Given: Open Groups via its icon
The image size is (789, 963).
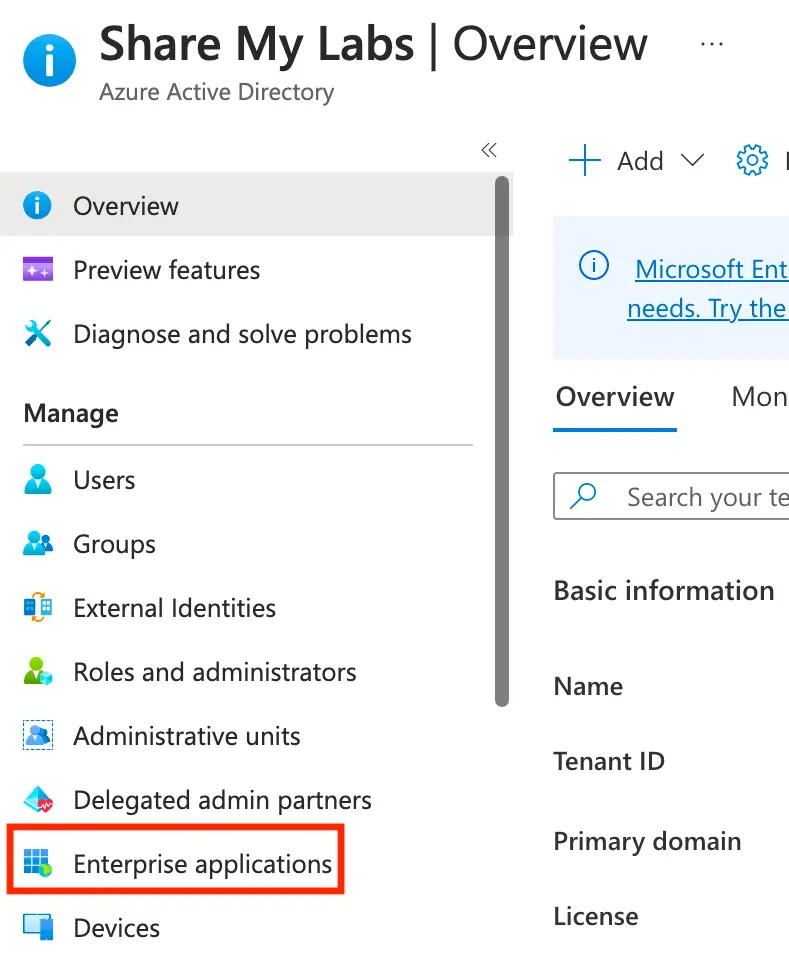Looking at the screenshot, I should (x=38, y=544).
